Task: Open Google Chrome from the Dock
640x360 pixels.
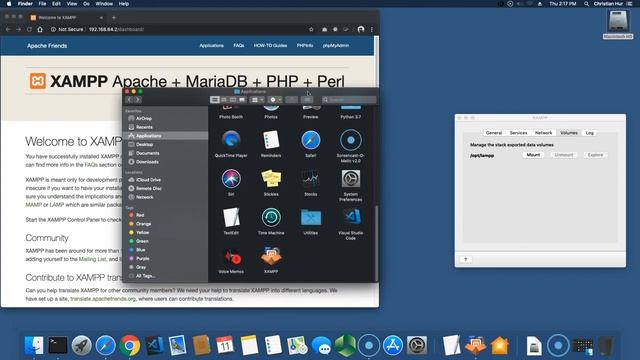Action: [129, 345]
